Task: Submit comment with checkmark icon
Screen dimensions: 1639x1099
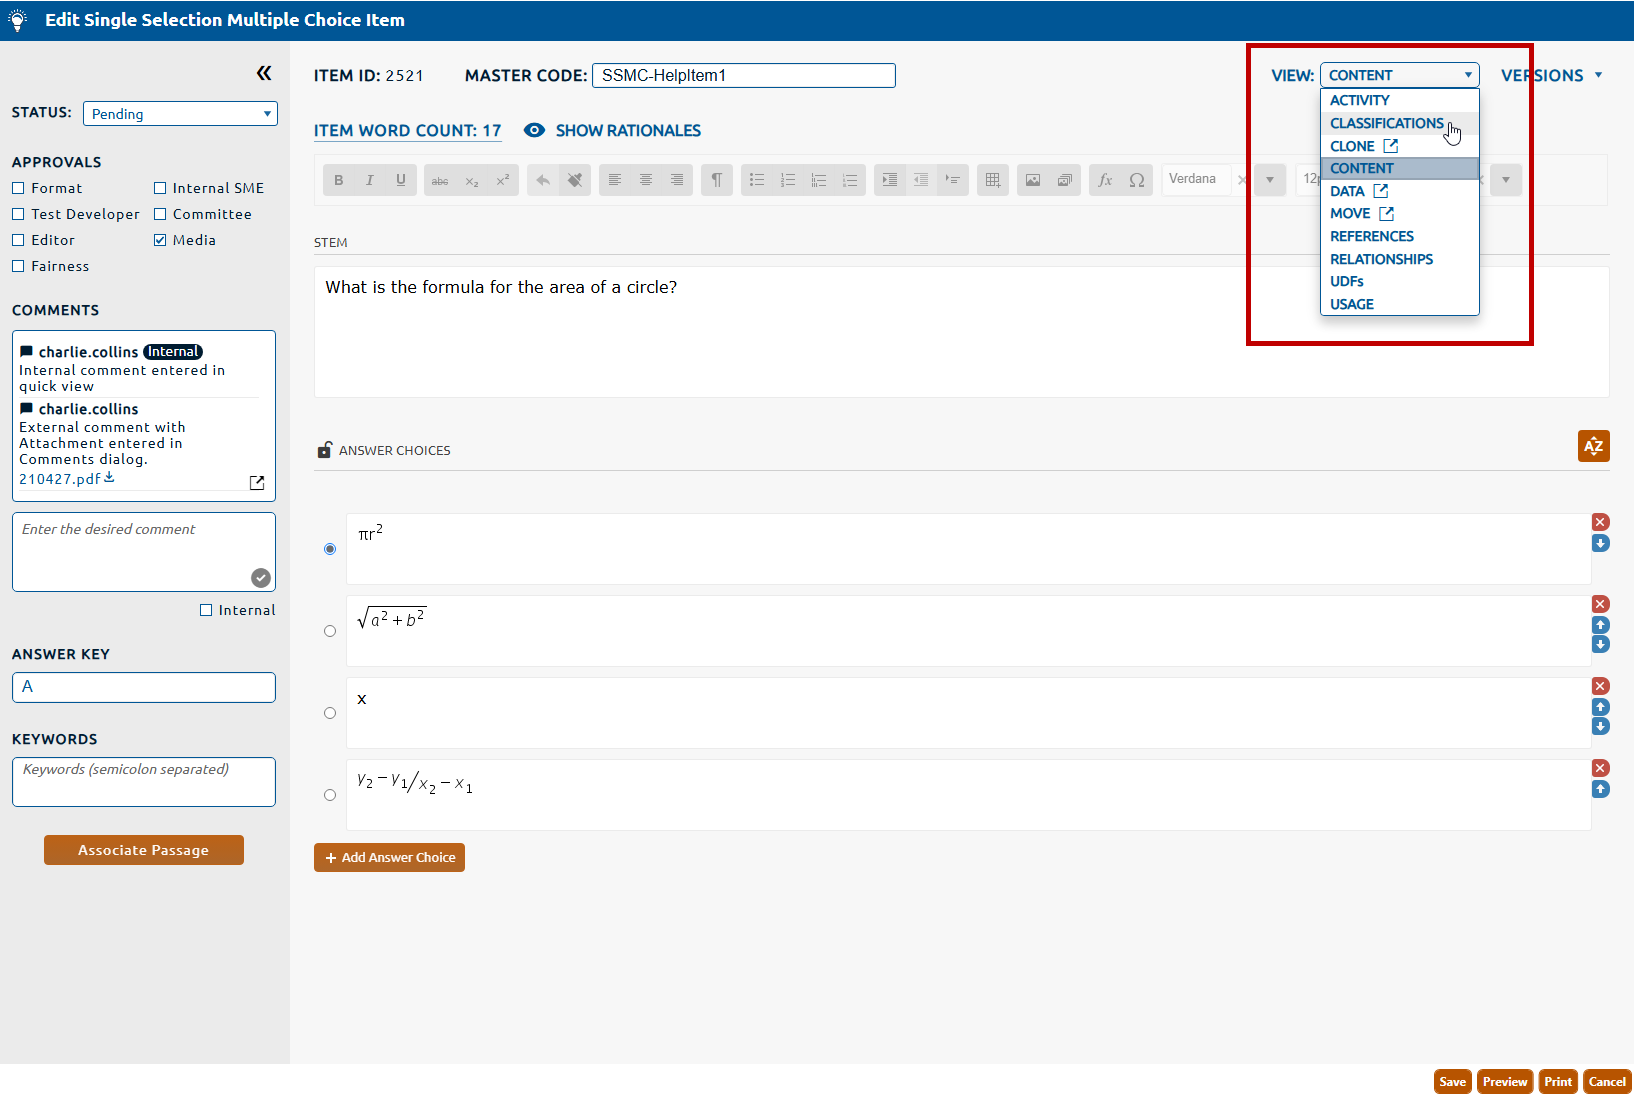Action: tap(260, 577)
